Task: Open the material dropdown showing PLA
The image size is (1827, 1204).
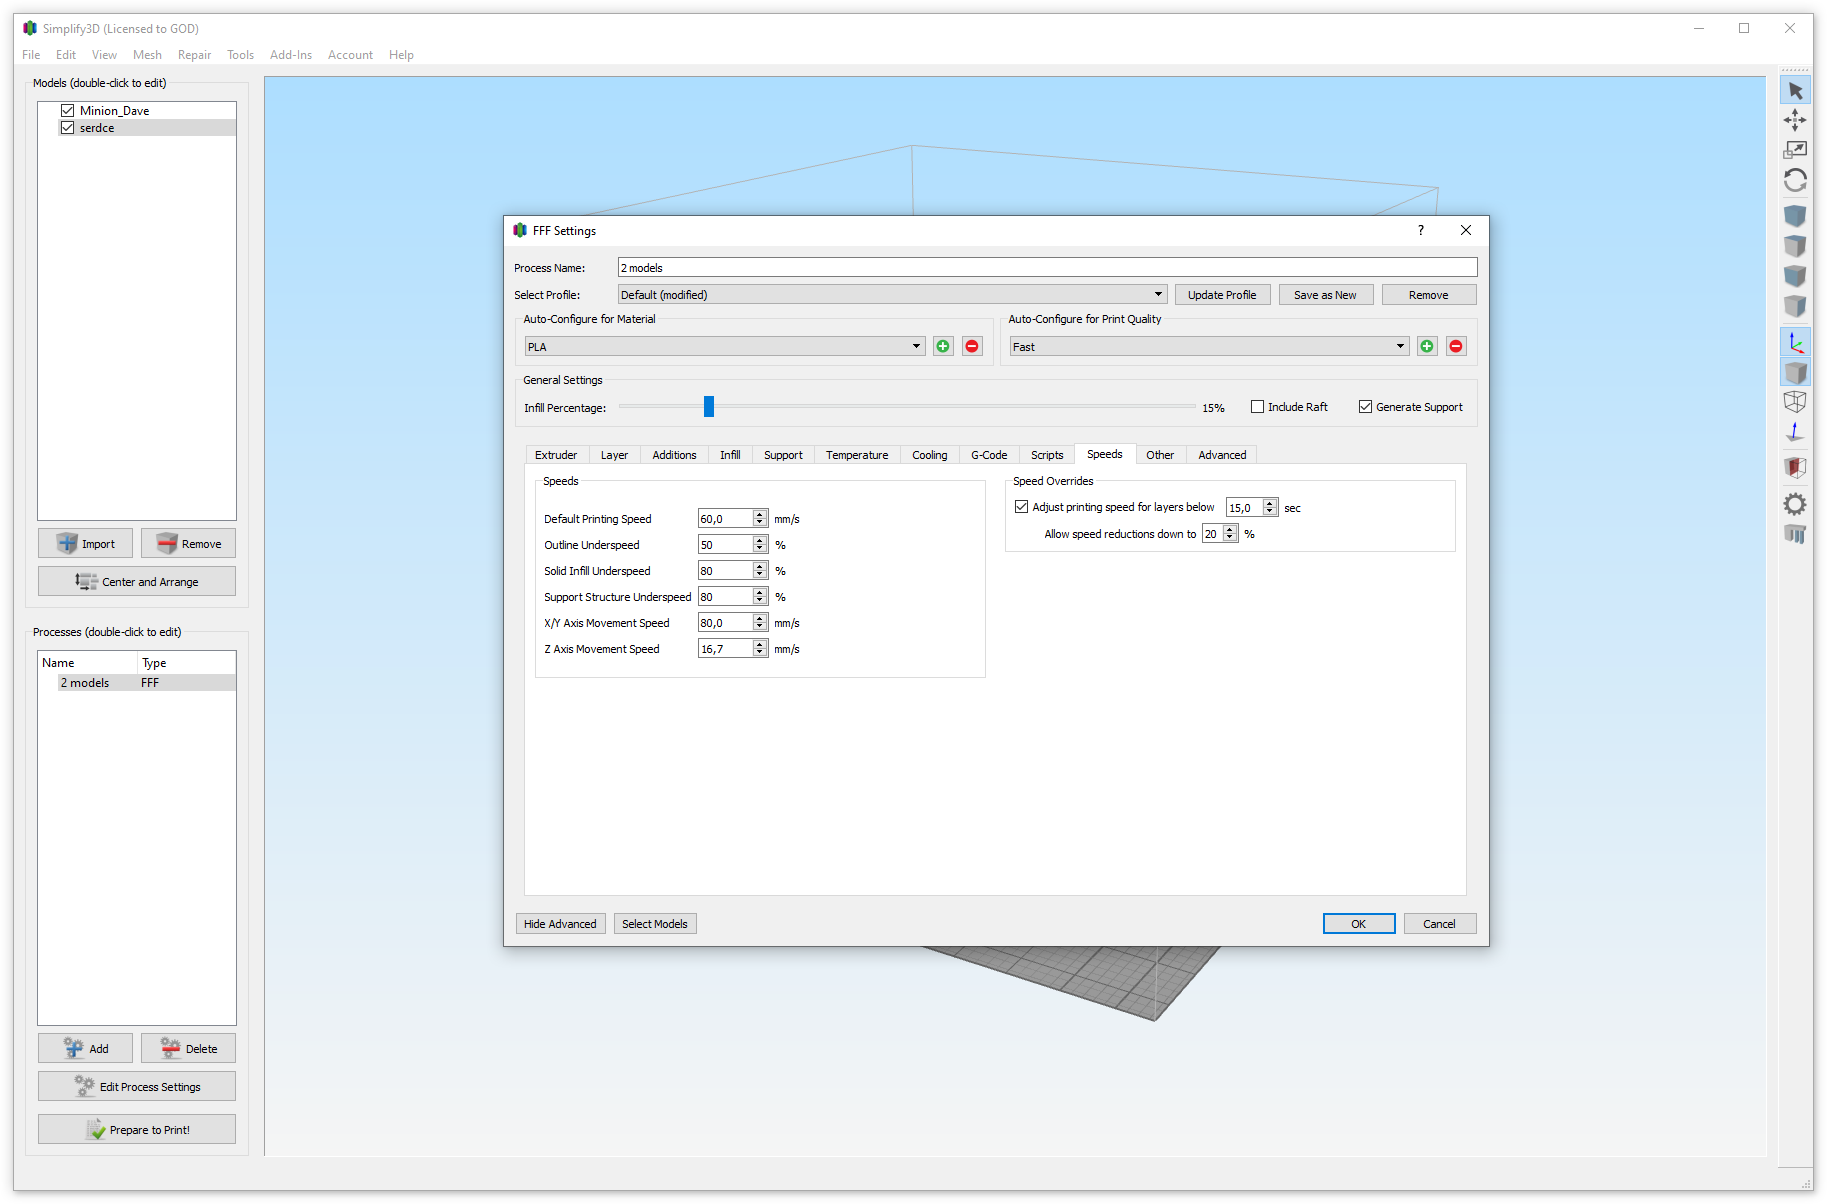Action: [725, 346]
